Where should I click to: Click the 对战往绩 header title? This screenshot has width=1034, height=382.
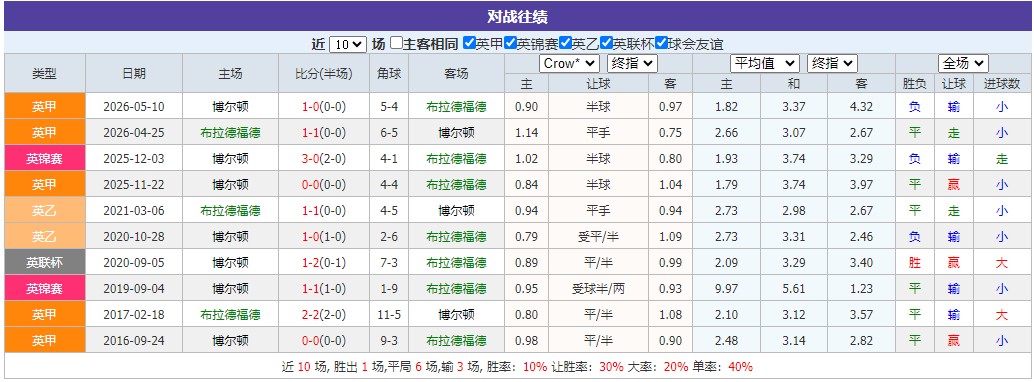point(517,16)
